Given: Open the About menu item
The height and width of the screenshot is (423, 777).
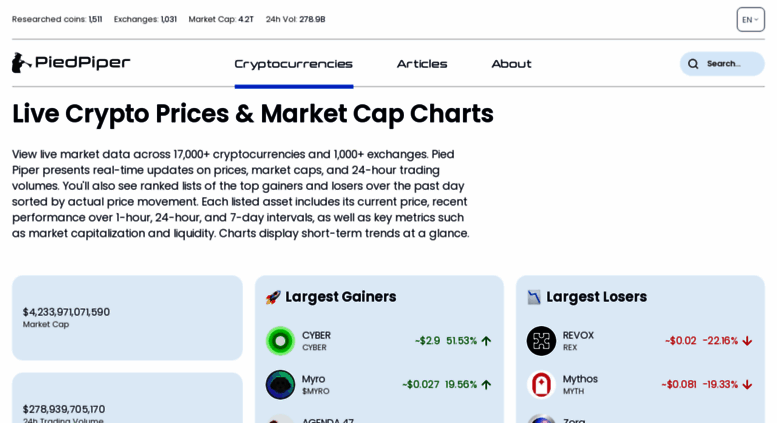Looking at the screenshot, I should click(511, 64).
